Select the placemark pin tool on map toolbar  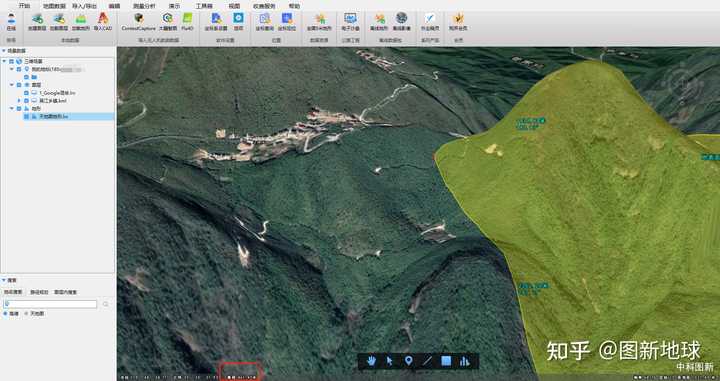[409, 361]
